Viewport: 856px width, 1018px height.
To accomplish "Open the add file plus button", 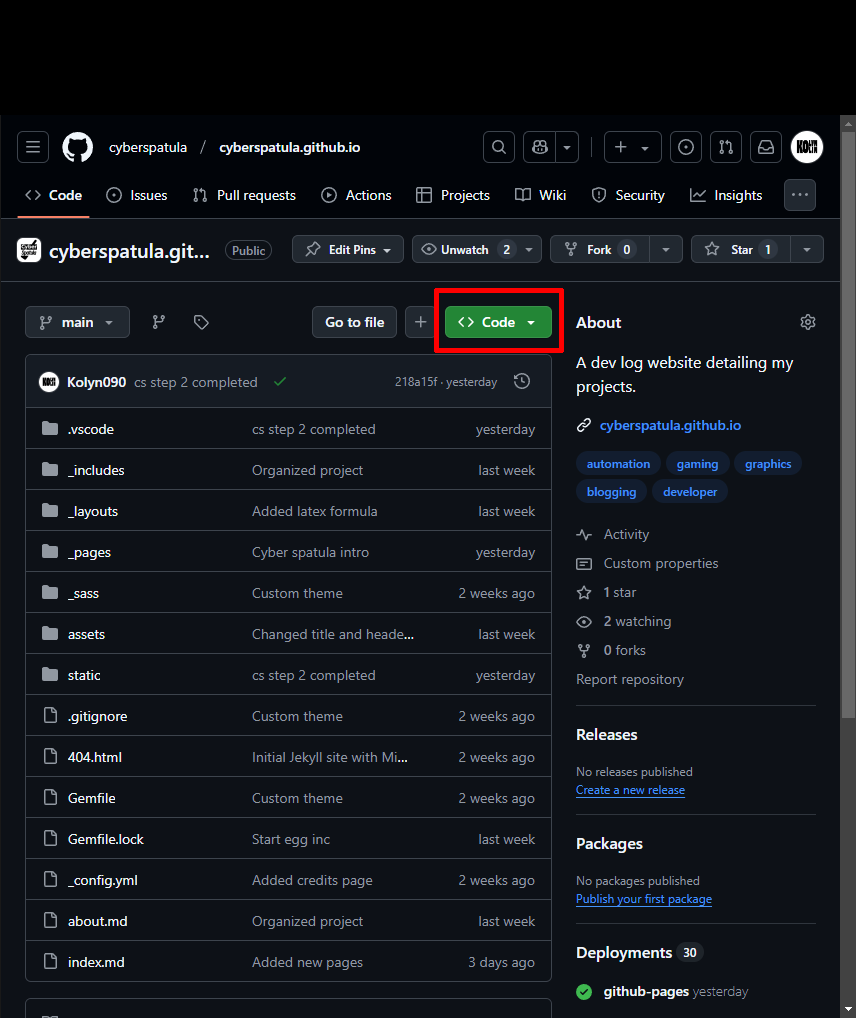I will [420, 322].
